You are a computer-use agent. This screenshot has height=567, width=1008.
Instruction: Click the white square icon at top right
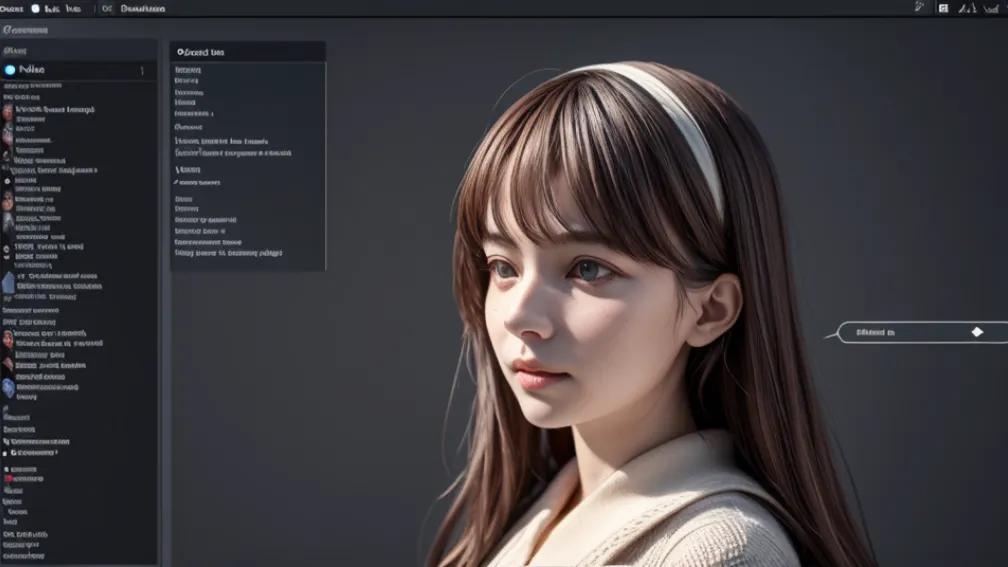pyautogui.click(x=942, y=8)
